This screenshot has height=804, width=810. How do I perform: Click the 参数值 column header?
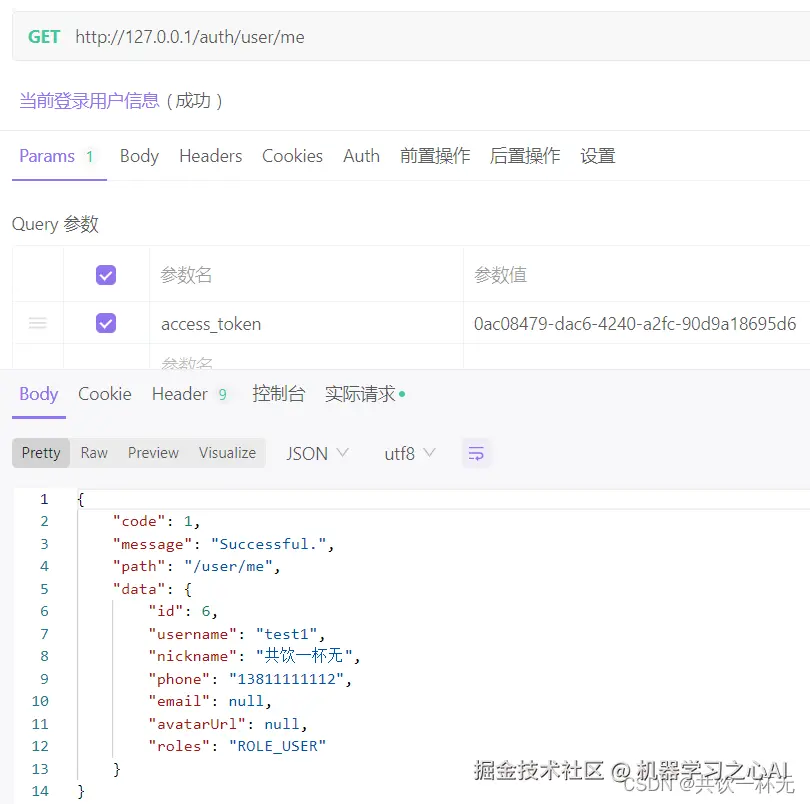pos(500,275)
